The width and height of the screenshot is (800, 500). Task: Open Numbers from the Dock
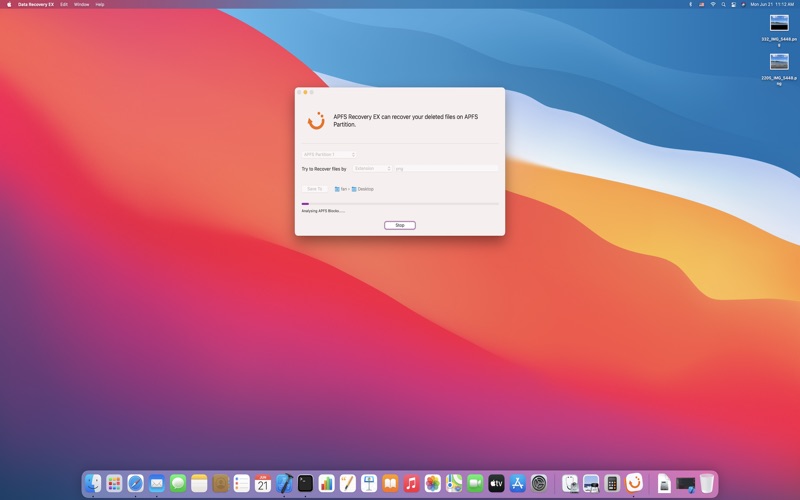tap(327, 483)
